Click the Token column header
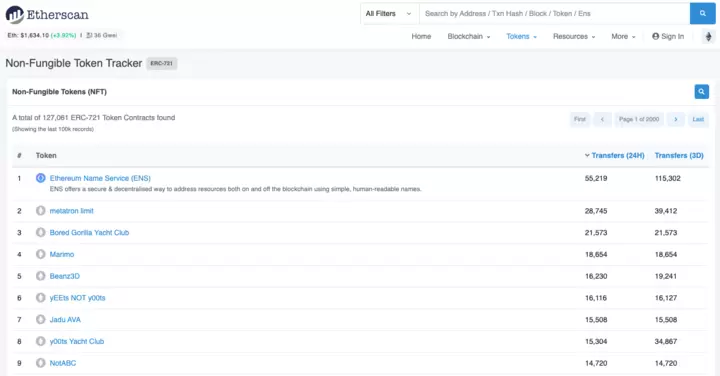This screenshot has height=376, width=720. click(x=46, y=156)
